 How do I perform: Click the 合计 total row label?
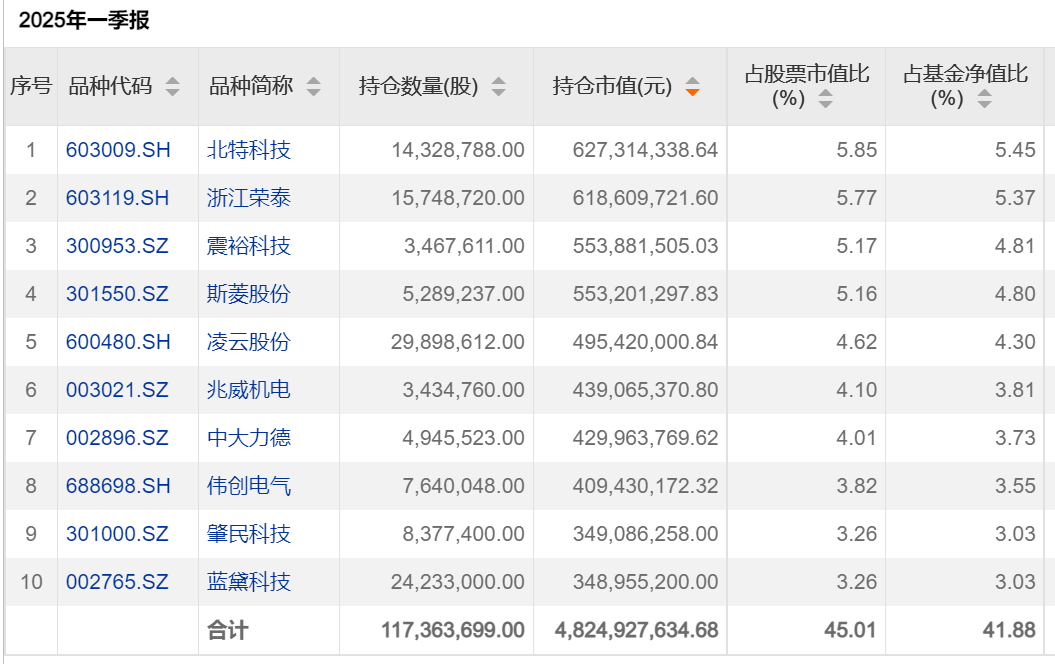(x=228, y=630)
